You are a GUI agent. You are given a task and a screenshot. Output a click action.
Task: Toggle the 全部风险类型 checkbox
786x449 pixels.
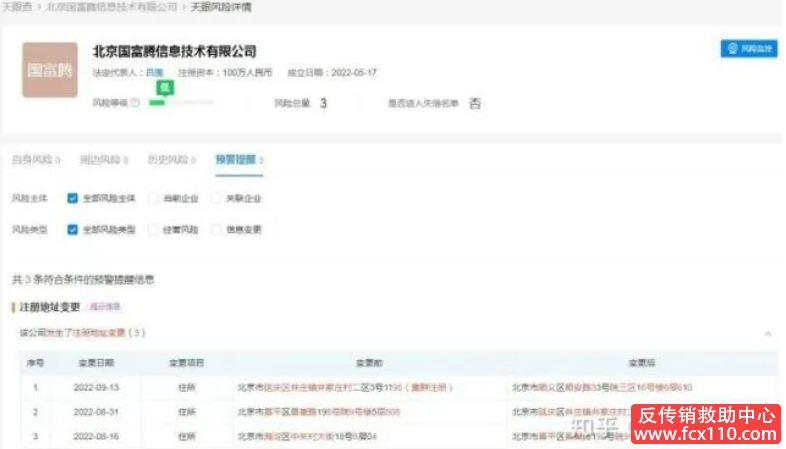tap(73, 230)
